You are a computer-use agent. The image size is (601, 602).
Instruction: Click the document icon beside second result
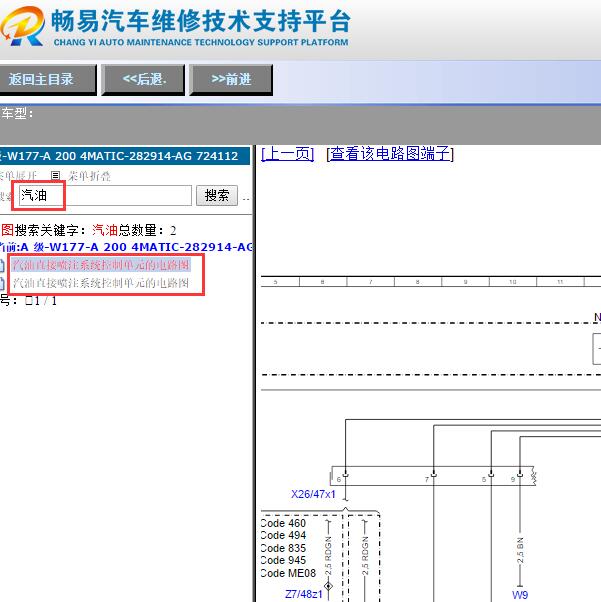click(x=2, y=283)
